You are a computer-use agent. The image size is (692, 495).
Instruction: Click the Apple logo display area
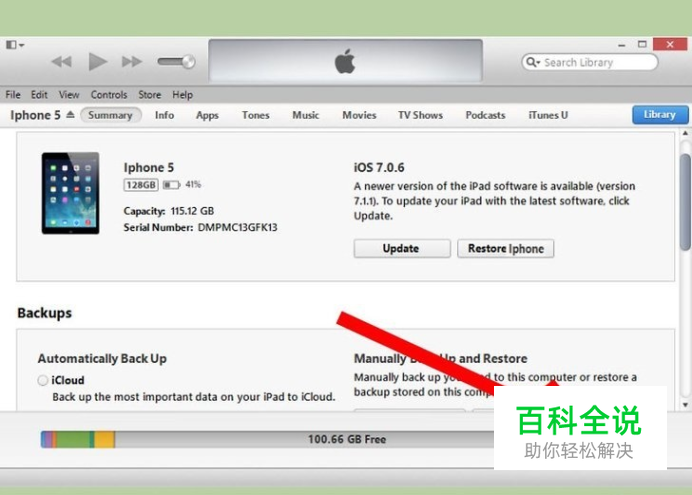coord(345,60)
